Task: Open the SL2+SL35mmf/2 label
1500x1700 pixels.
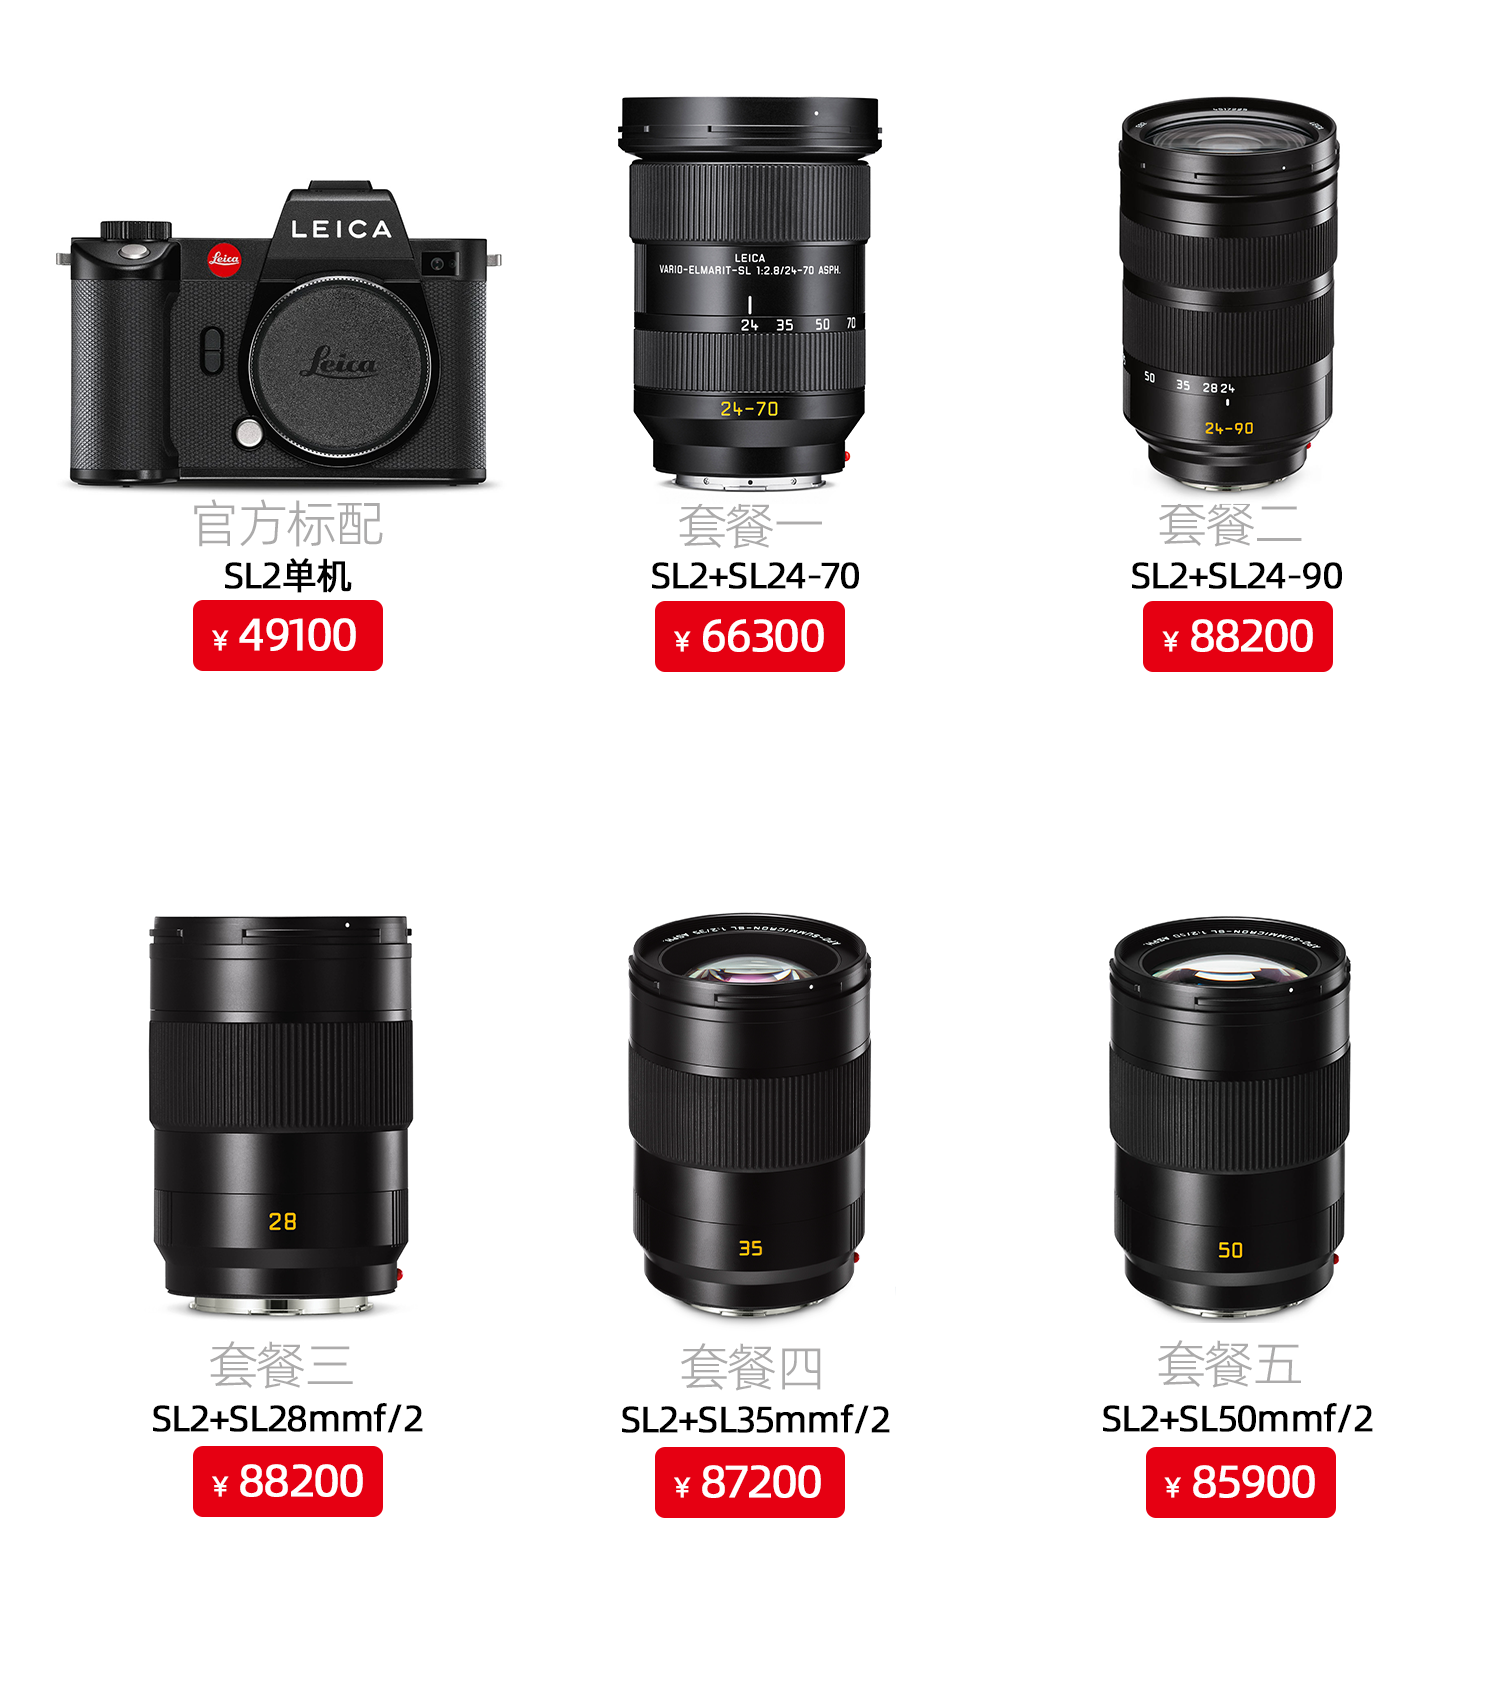Action: (755, 1420)
